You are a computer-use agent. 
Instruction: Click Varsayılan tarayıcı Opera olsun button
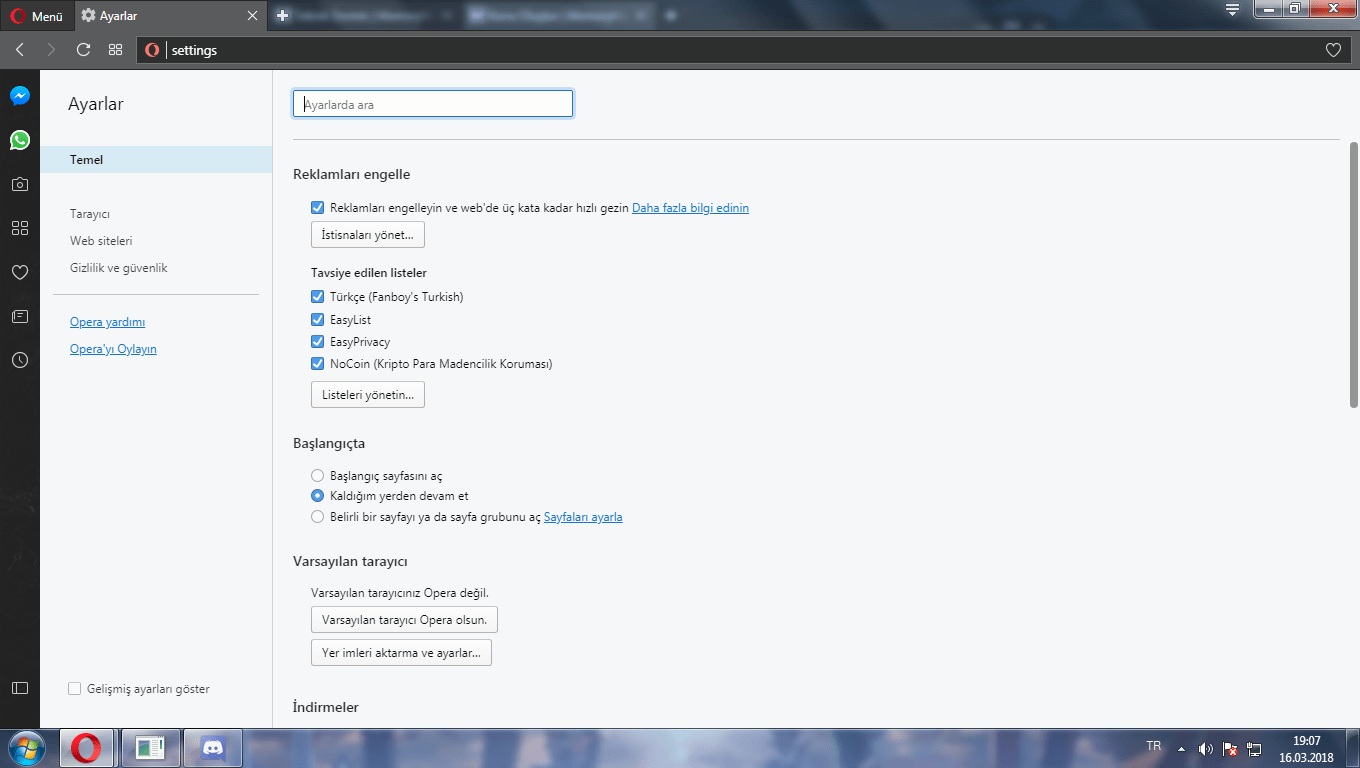click(x=404, y=620)
